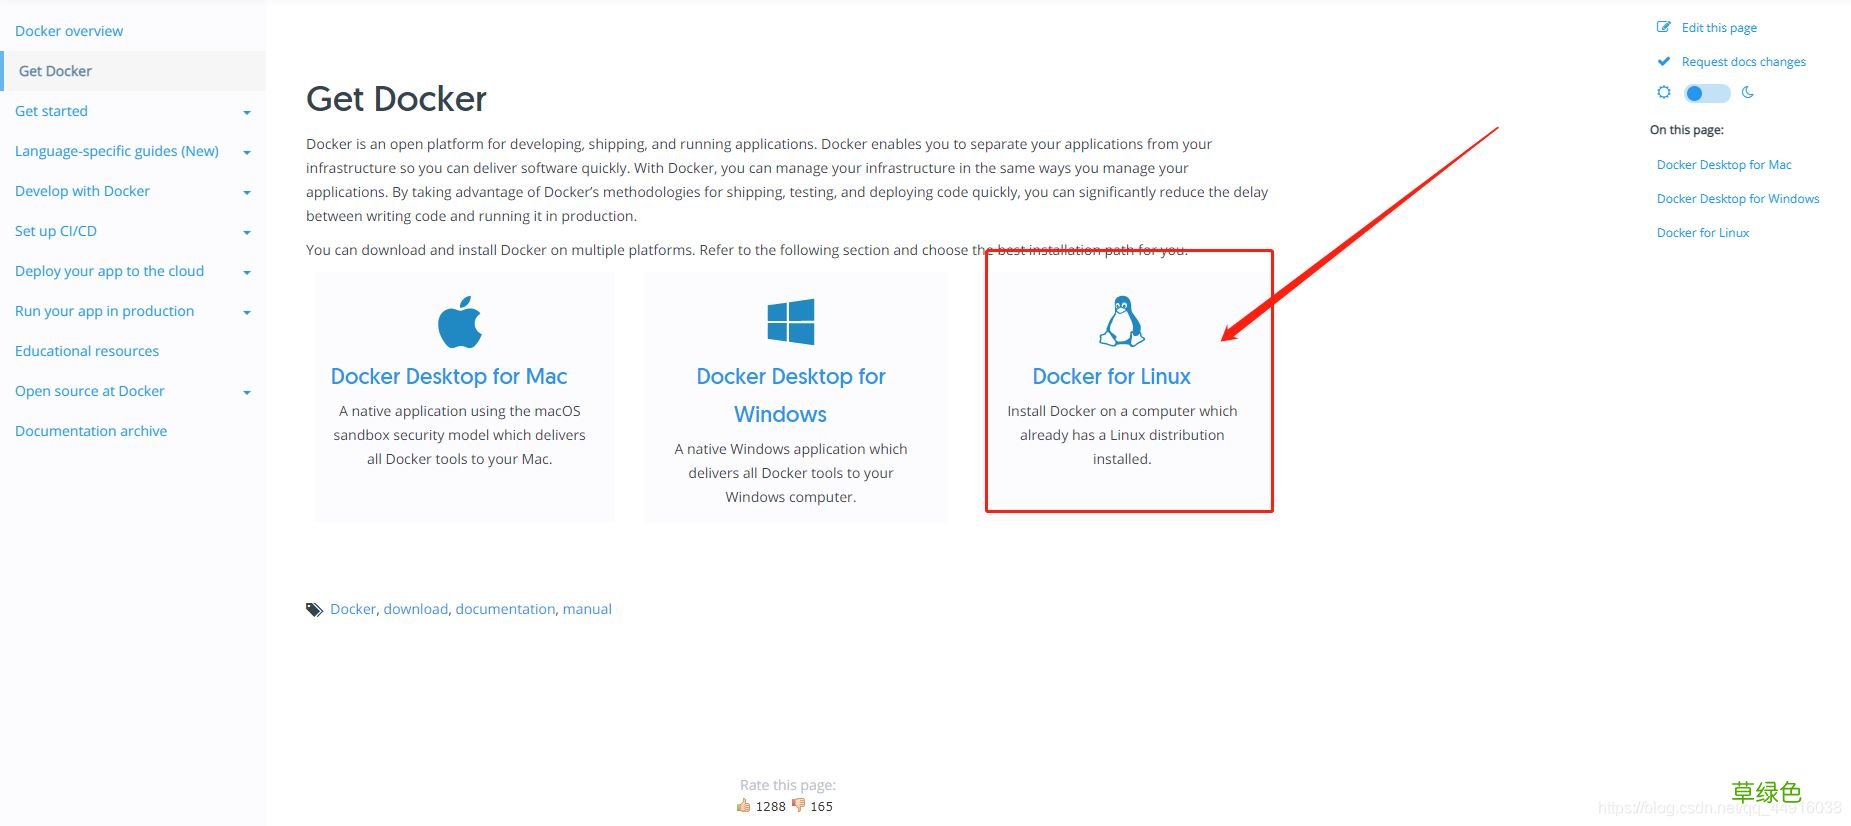
Task: Click the Apple logo icon
Action: (460, 322)
